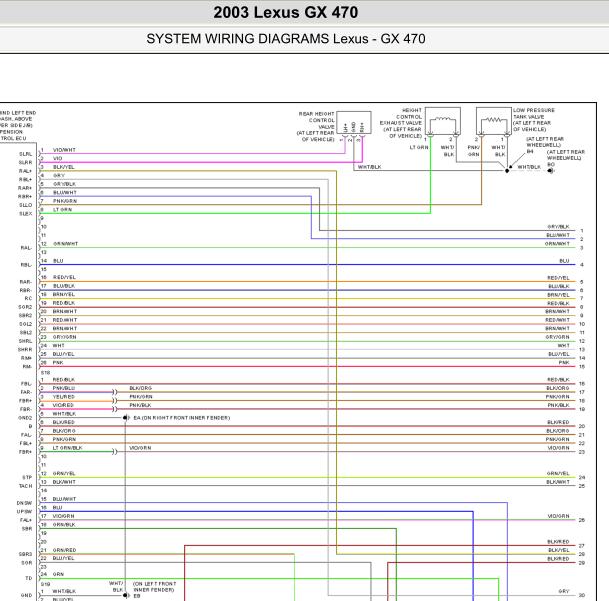Click the "TD" terminal label
Image resolution: width=609 pixels, height=601 pixels.
(x=29, y=578)
